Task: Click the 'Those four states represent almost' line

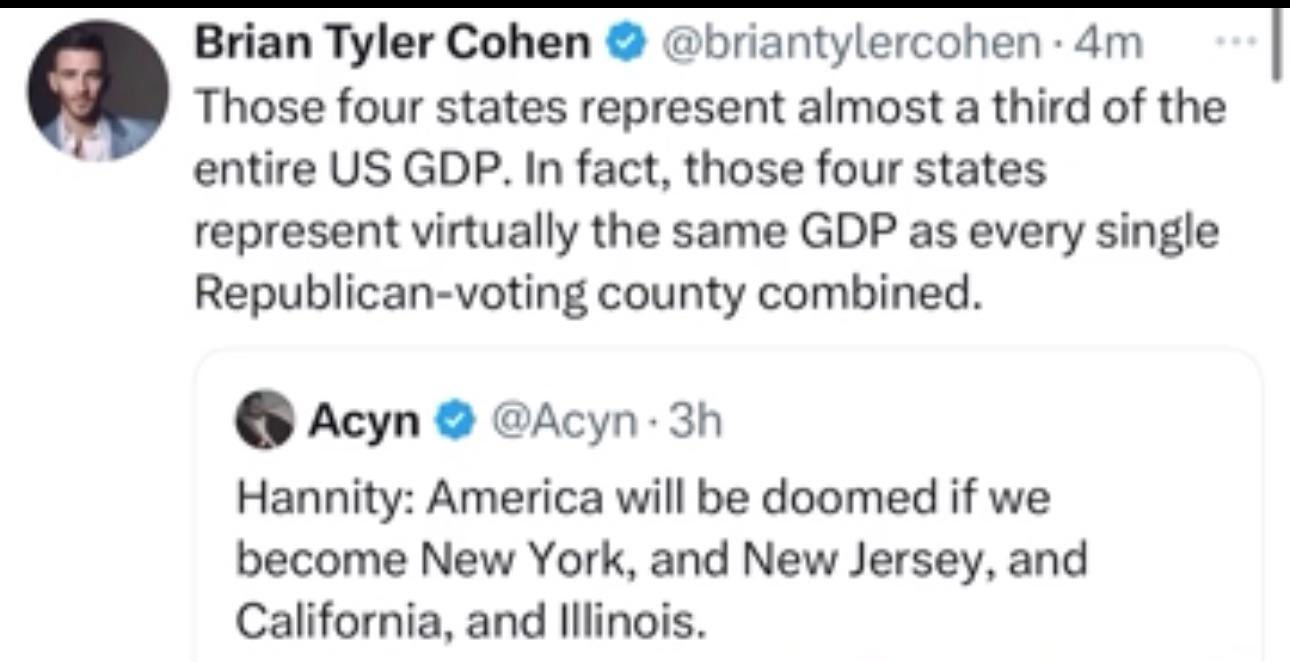Action: [709, 107]
